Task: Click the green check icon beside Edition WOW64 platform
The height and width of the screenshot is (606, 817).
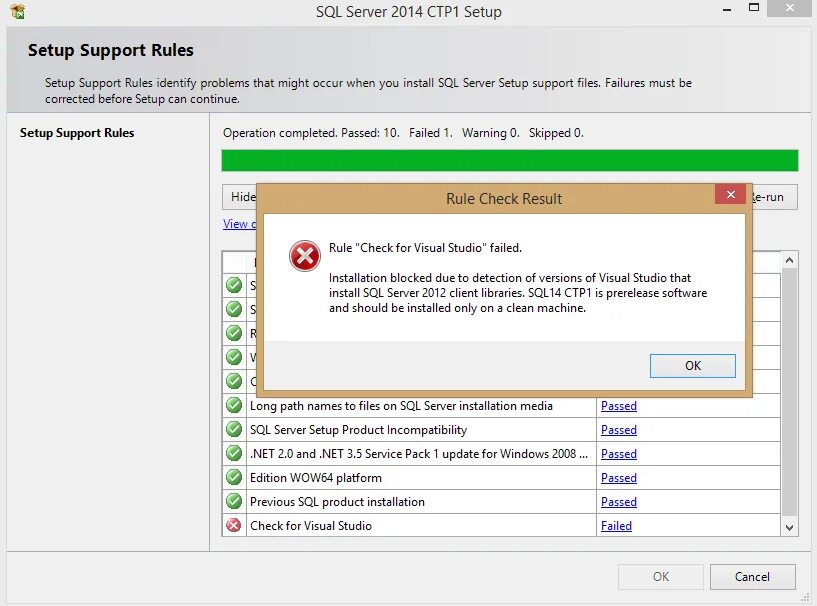Action: (x=234, y=477)
